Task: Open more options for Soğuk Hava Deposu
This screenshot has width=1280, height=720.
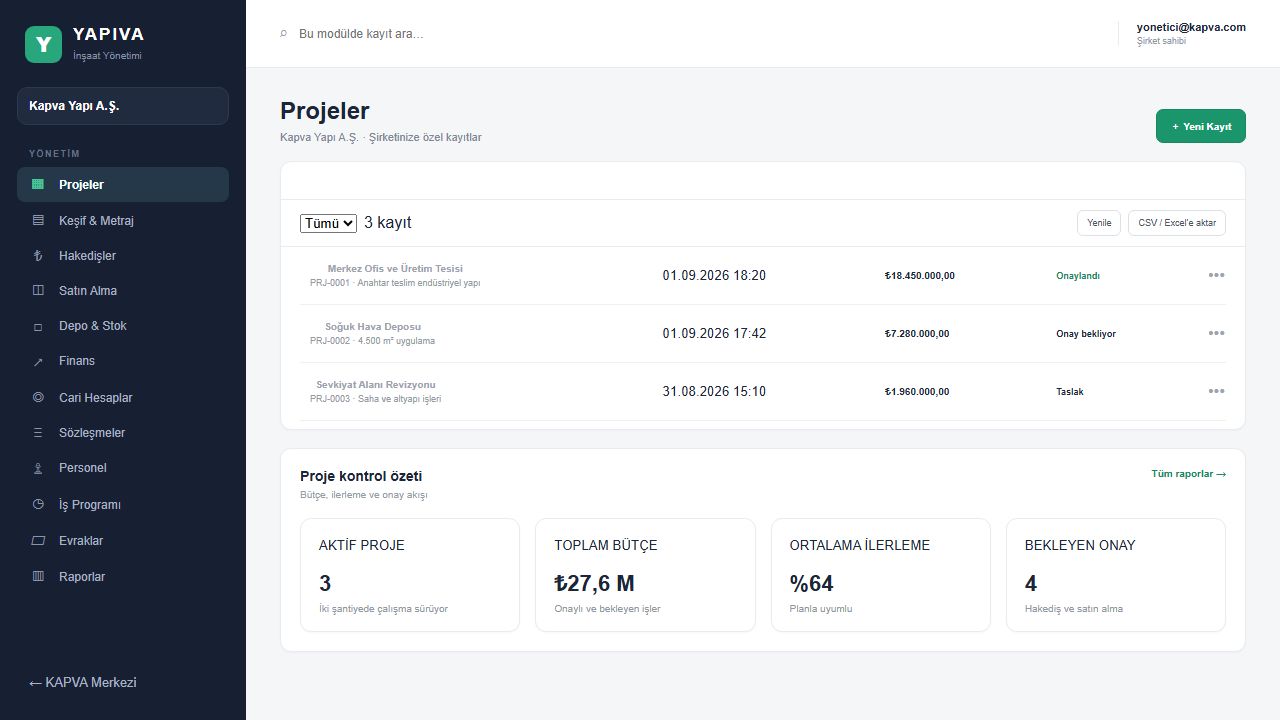Action: (1216, 333)
